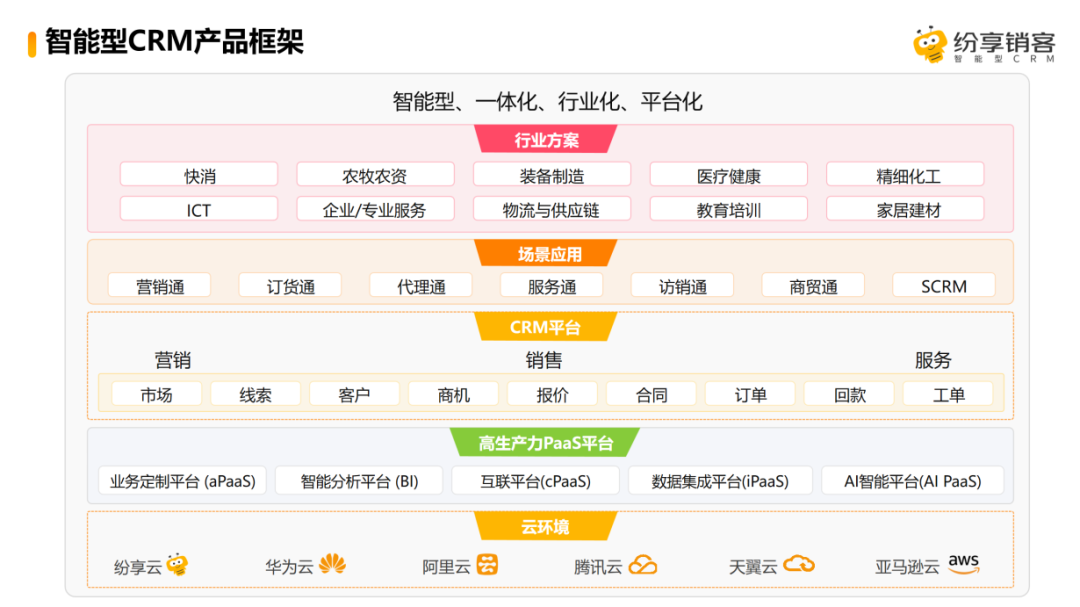
Task: Select the 报价 module box
Action: [552, 394]
